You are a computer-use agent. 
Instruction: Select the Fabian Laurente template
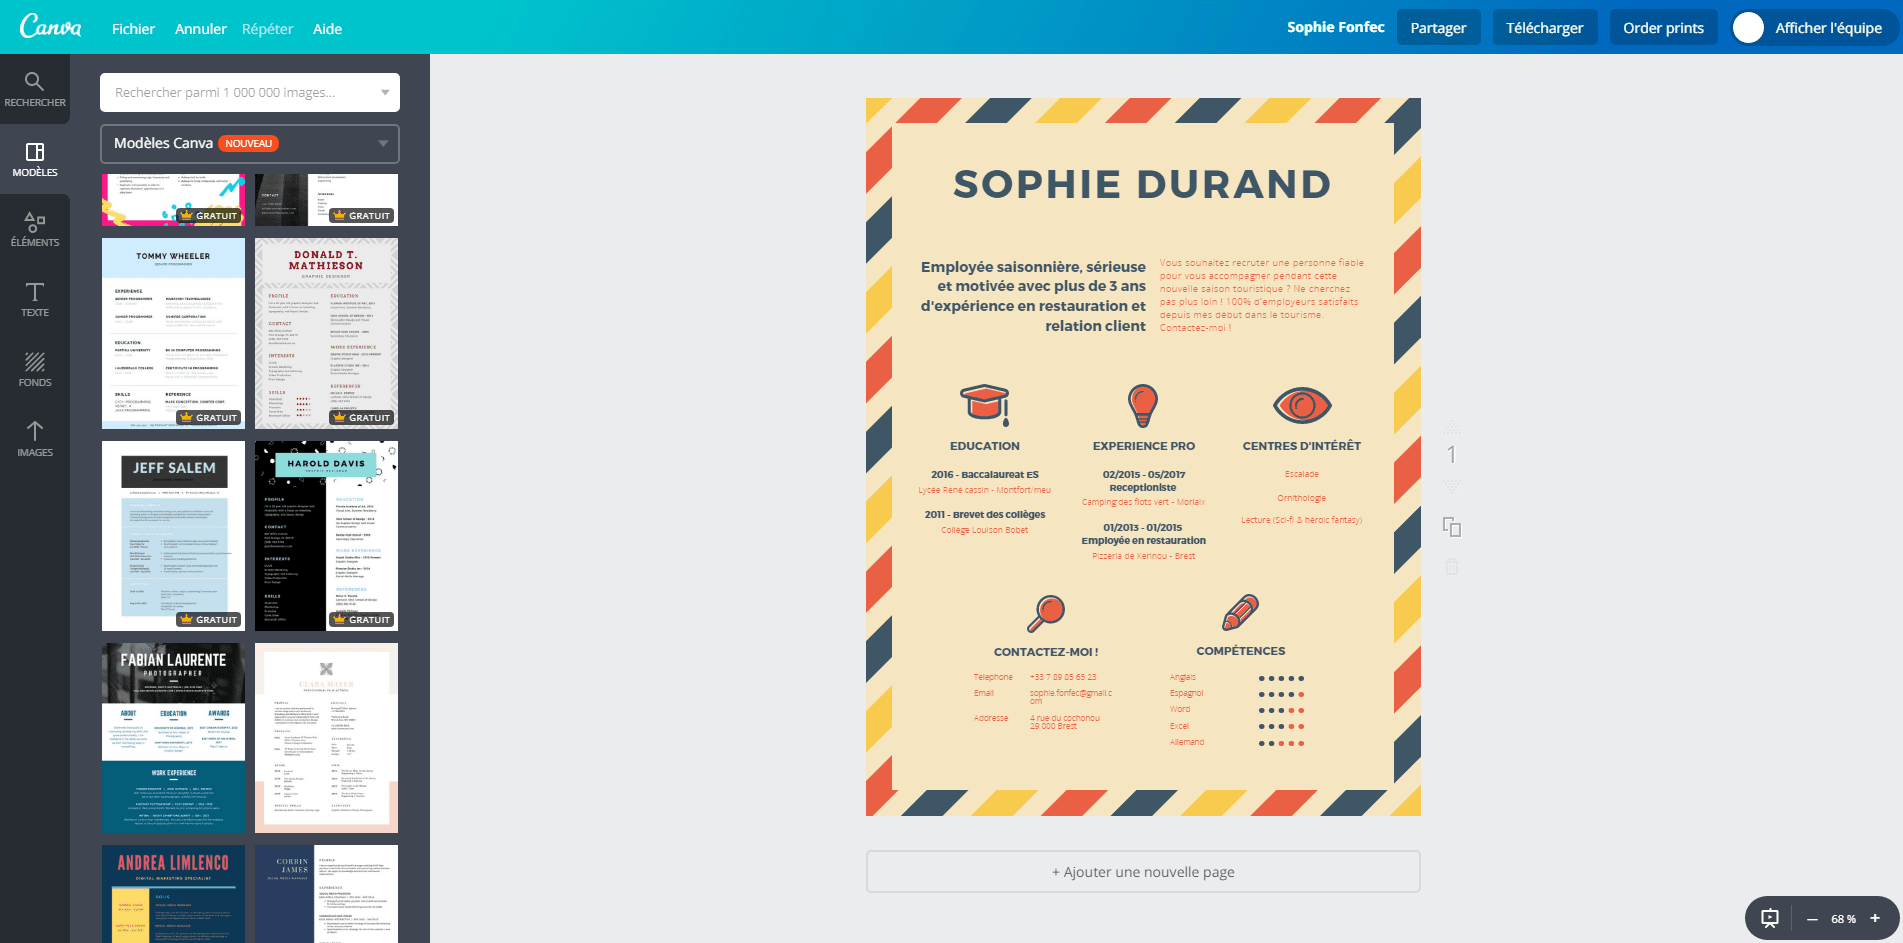[173, 738]
